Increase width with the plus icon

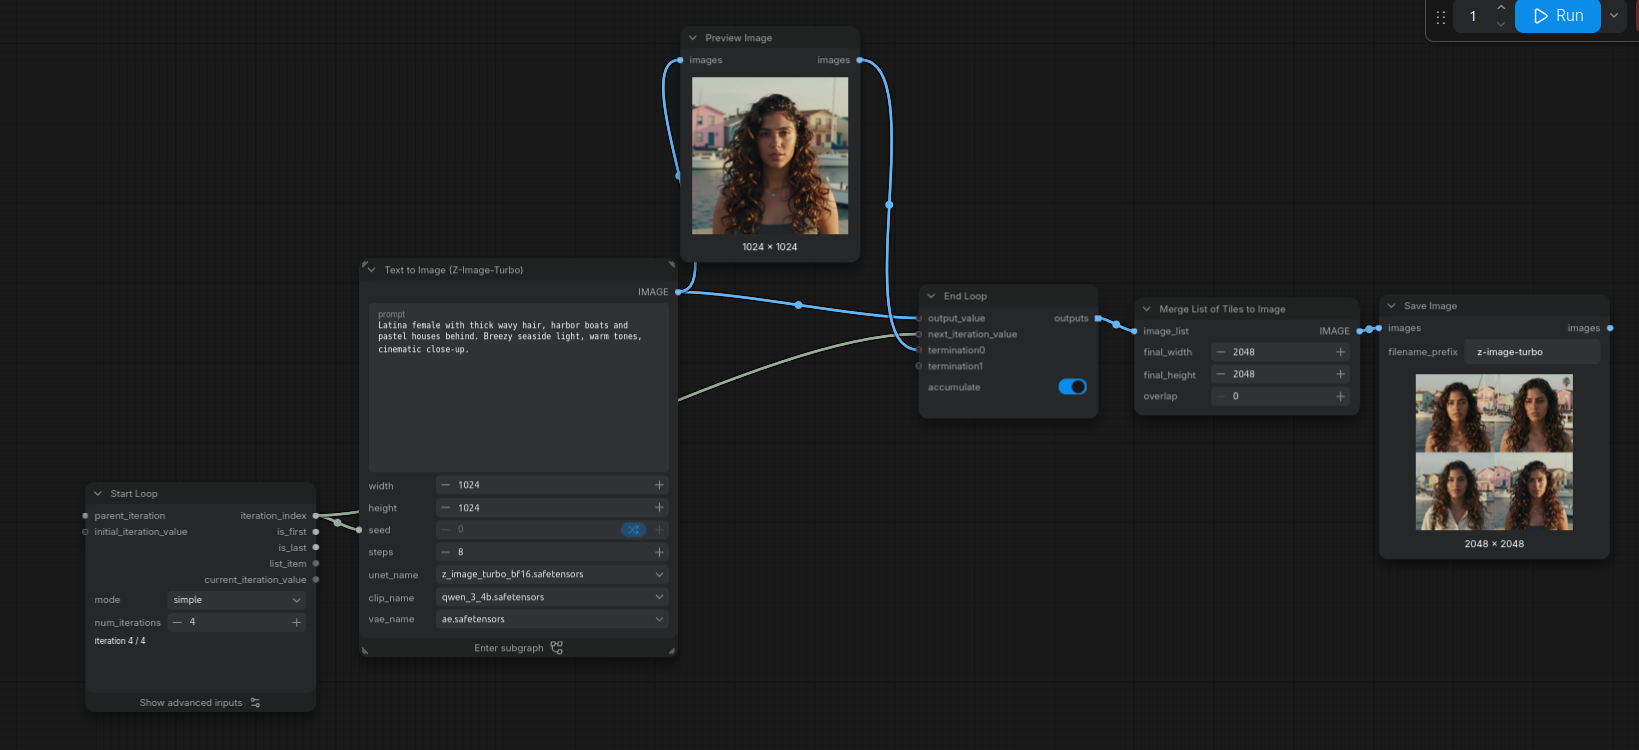[x=659, y=485]
